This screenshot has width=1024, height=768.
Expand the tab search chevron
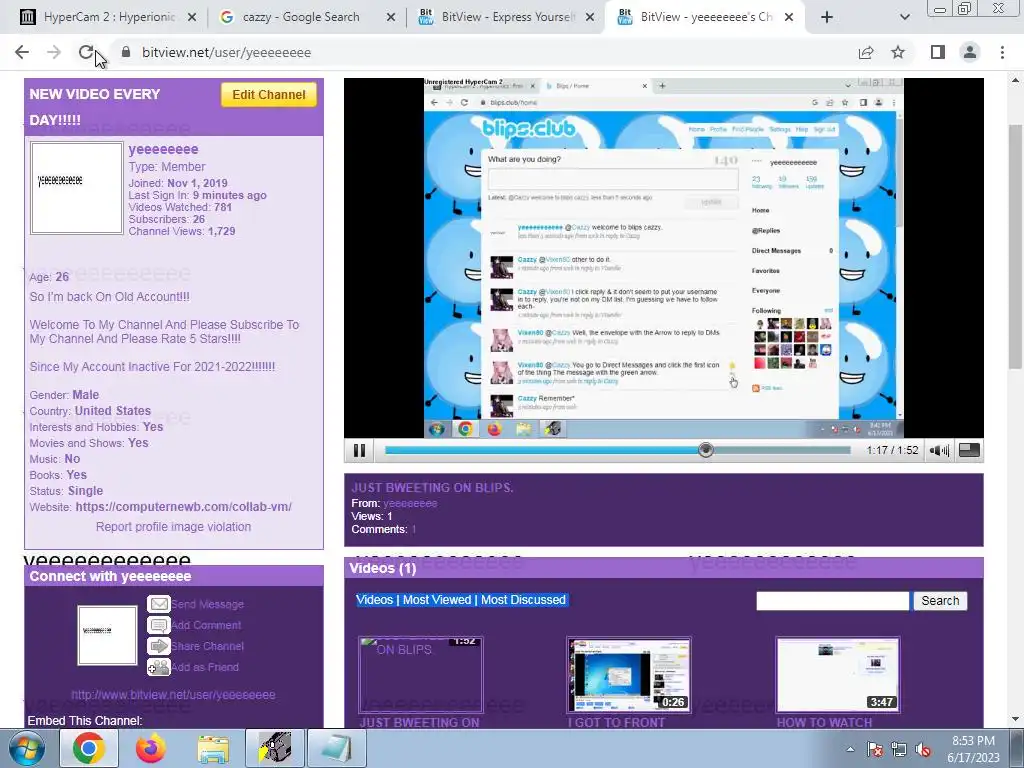click(904, 17)
